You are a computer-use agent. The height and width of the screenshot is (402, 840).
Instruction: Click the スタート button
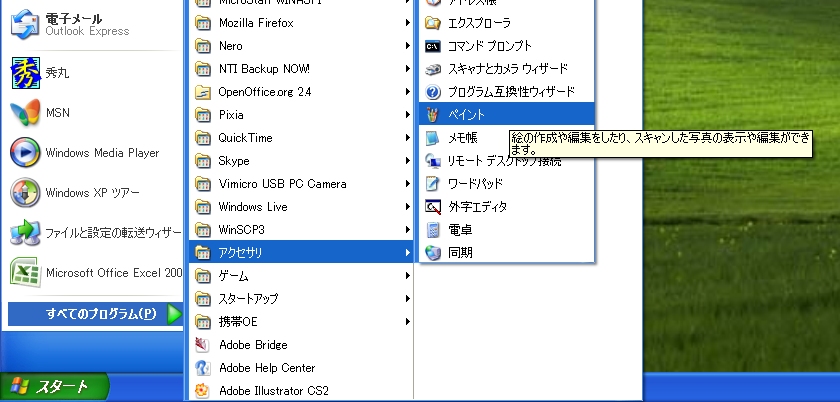click(54, 386)
